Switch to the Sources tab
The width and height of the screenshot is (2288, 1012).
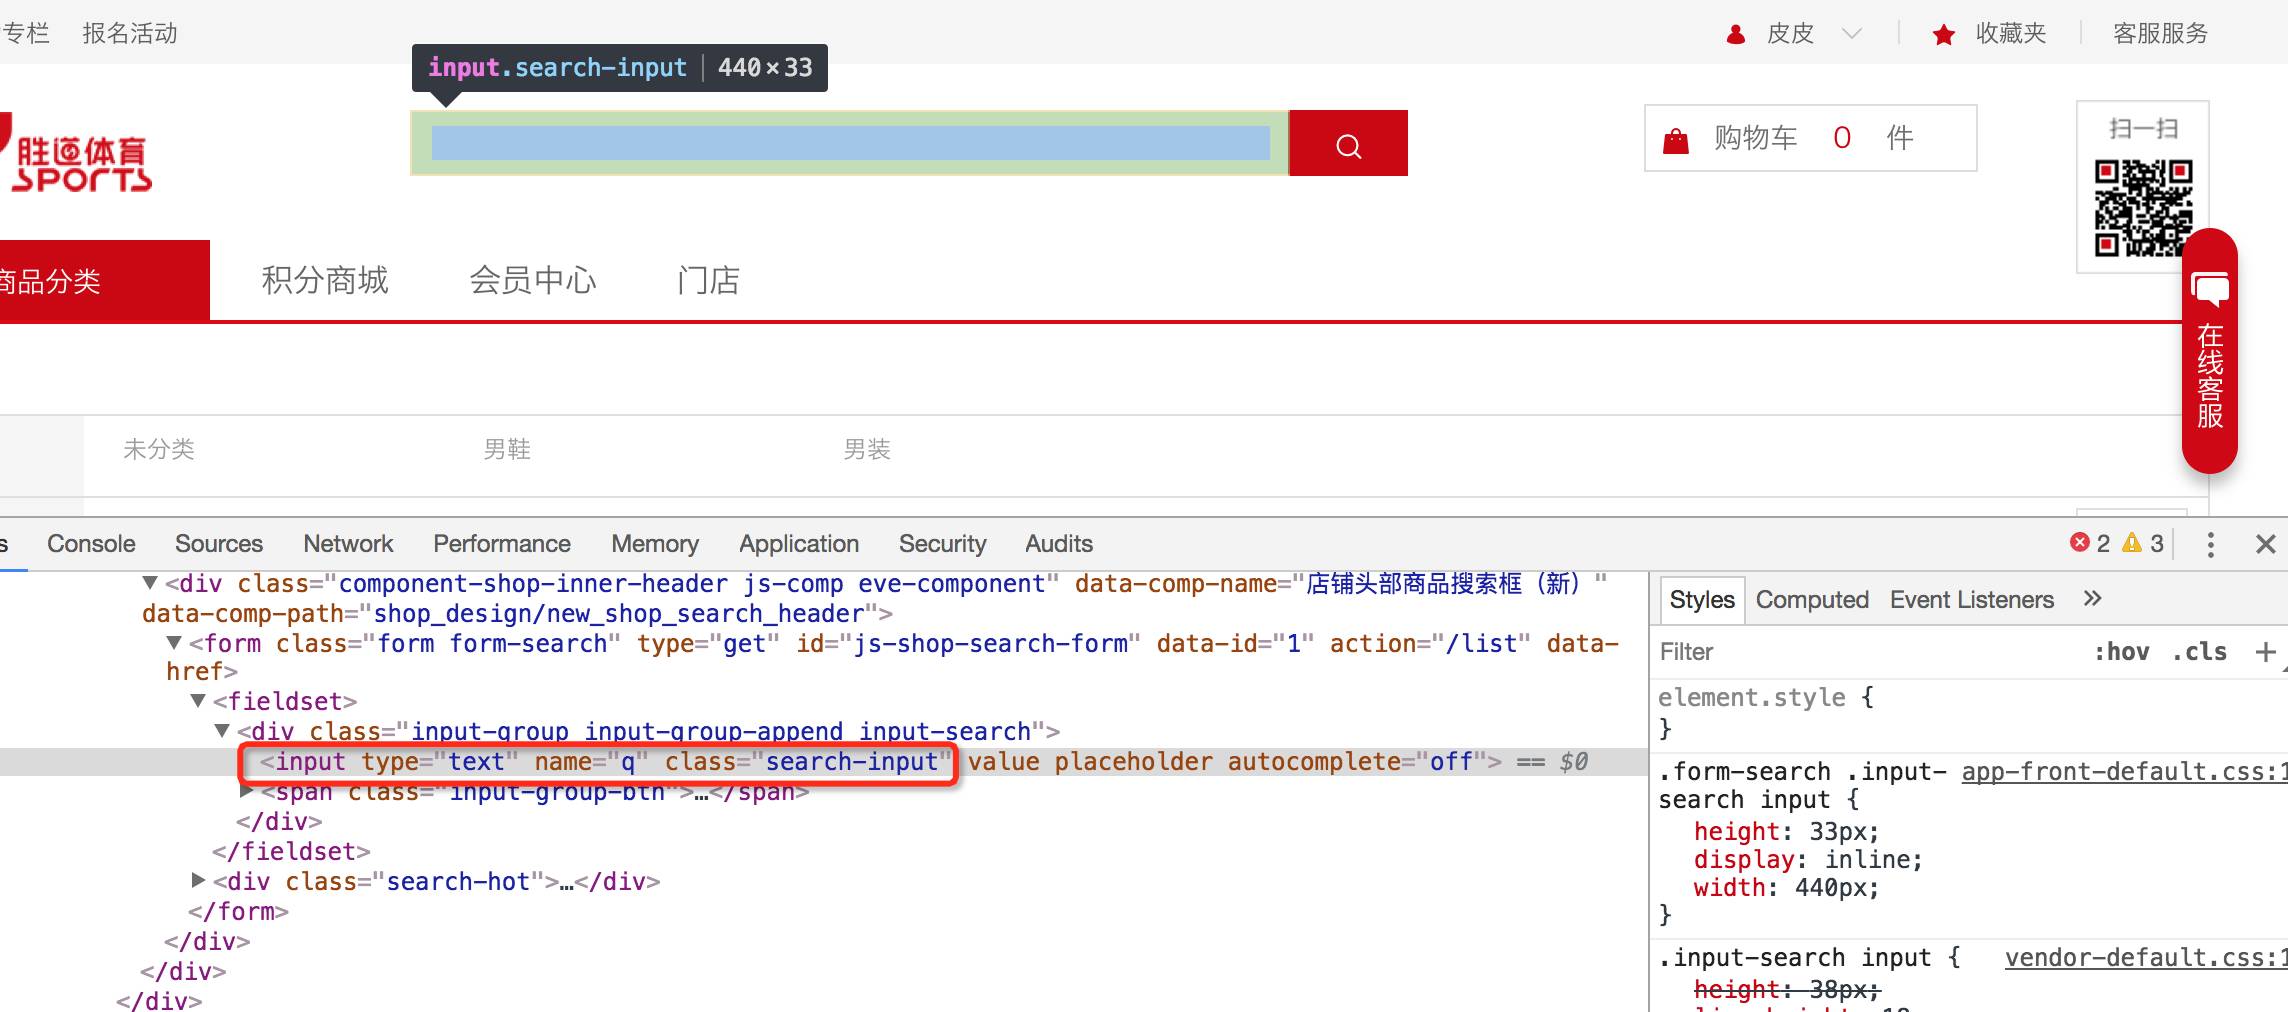(219, 544)
